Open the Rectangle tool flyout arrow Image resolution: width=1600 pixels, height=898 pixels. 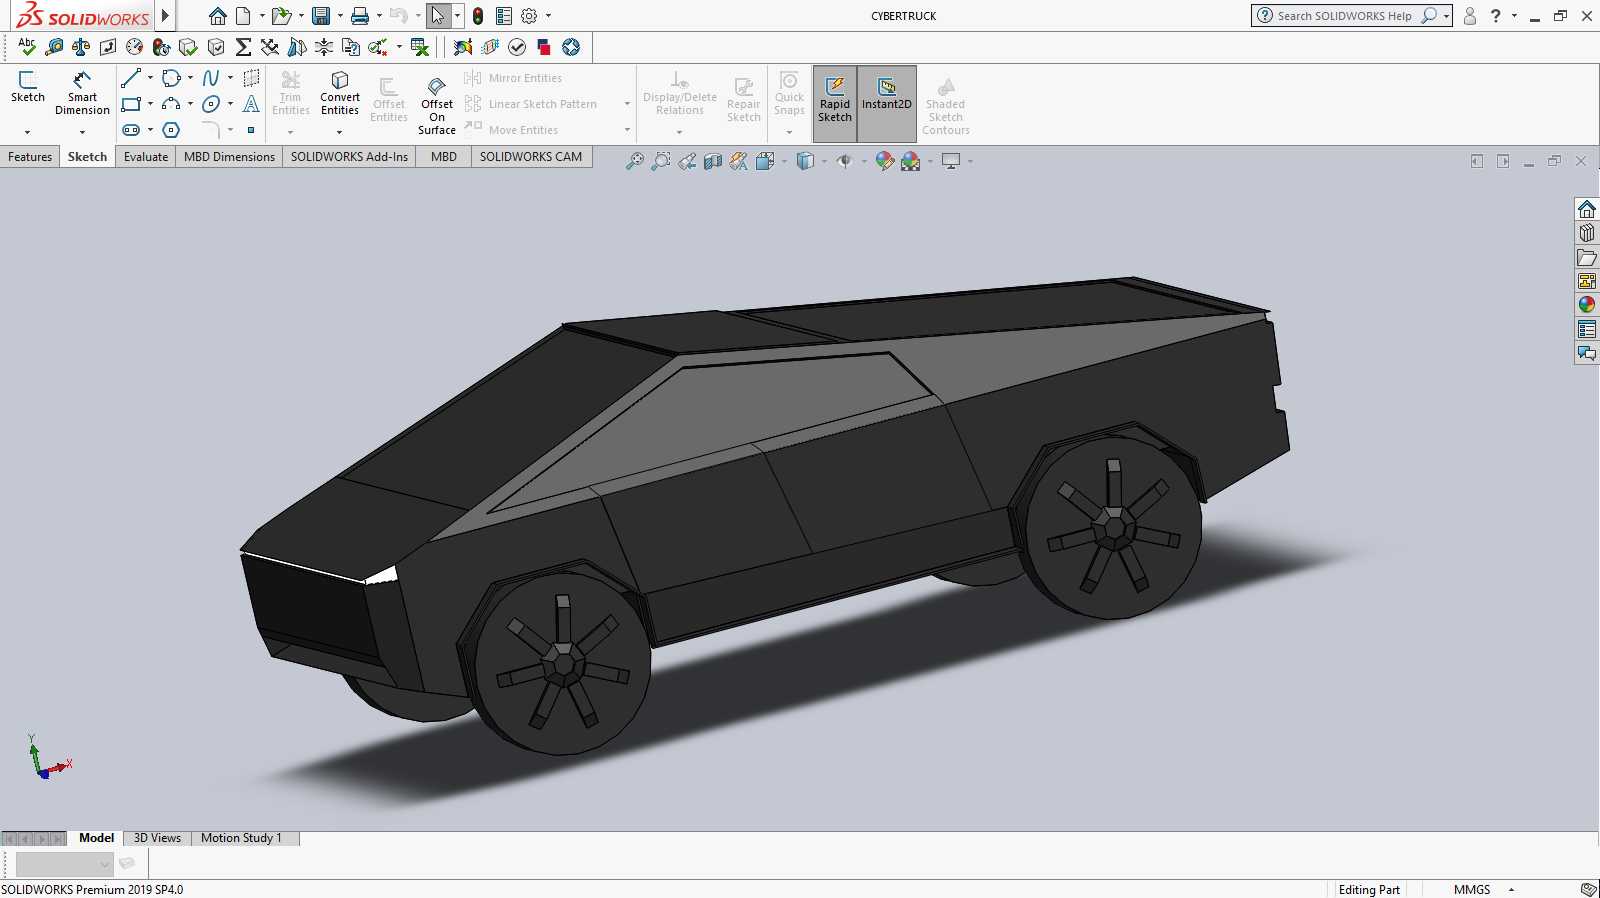click(150, 104)
